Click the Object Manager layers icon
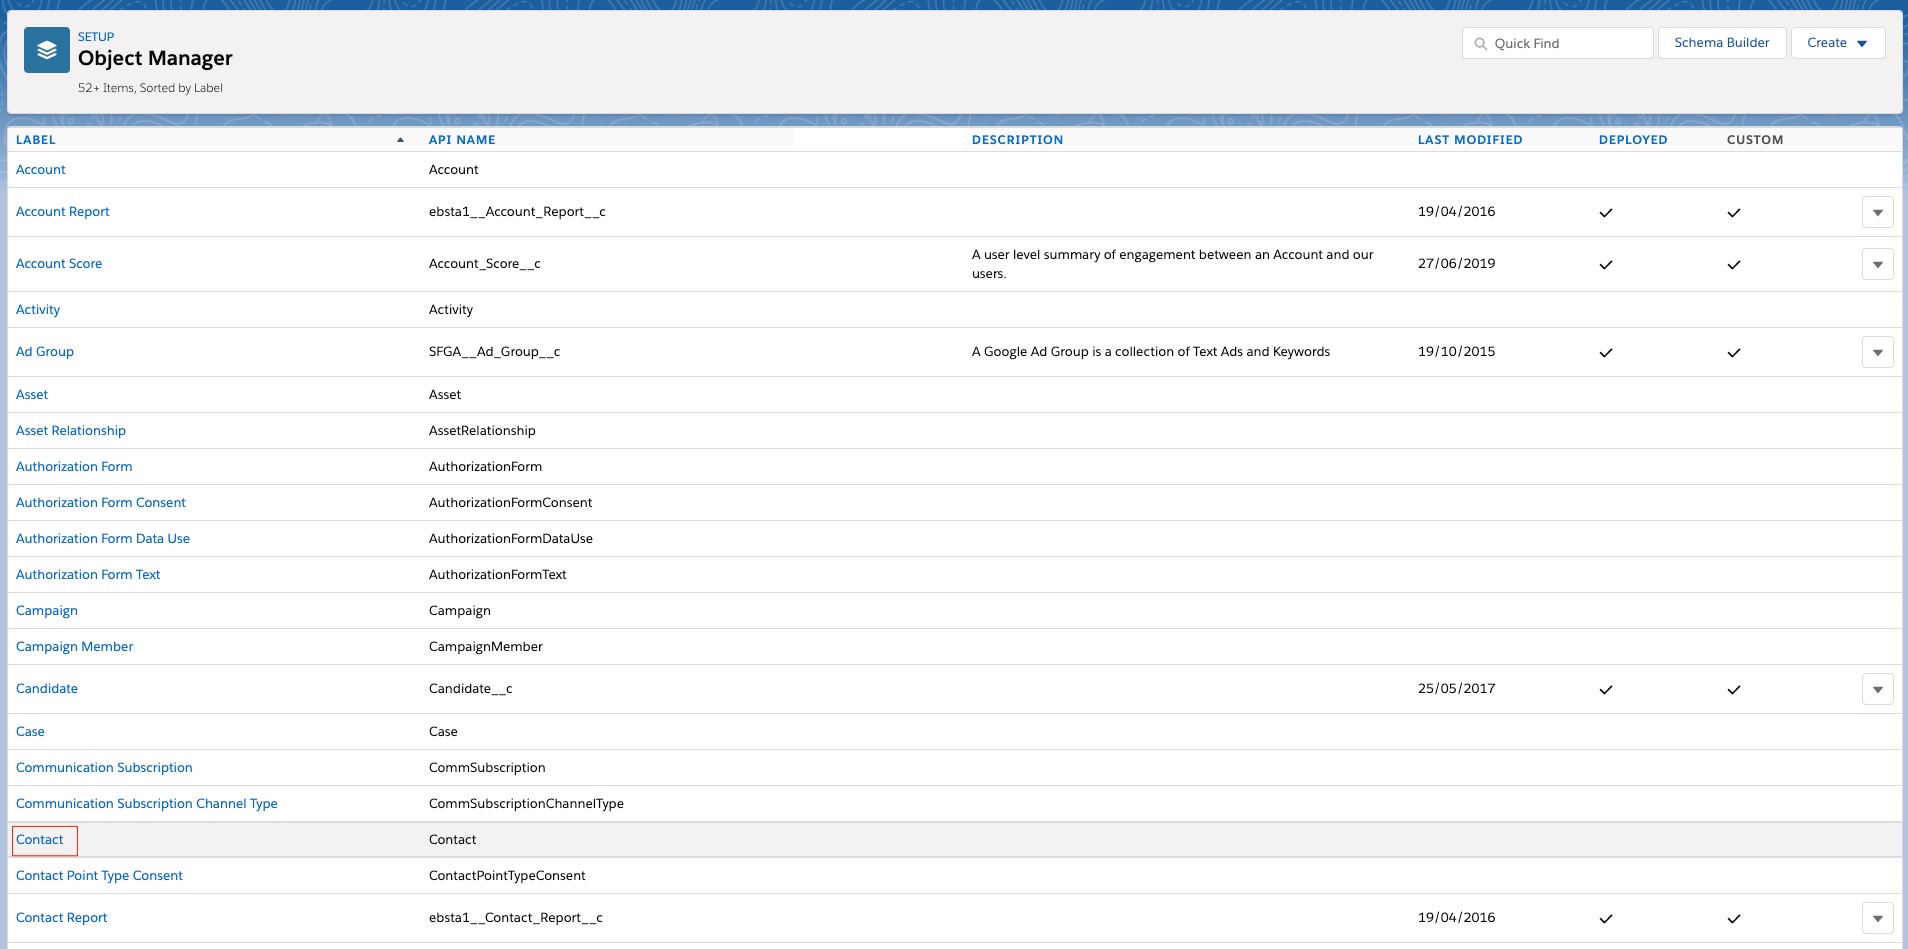Screen dimensions: 1908x949 coord(47,50)
